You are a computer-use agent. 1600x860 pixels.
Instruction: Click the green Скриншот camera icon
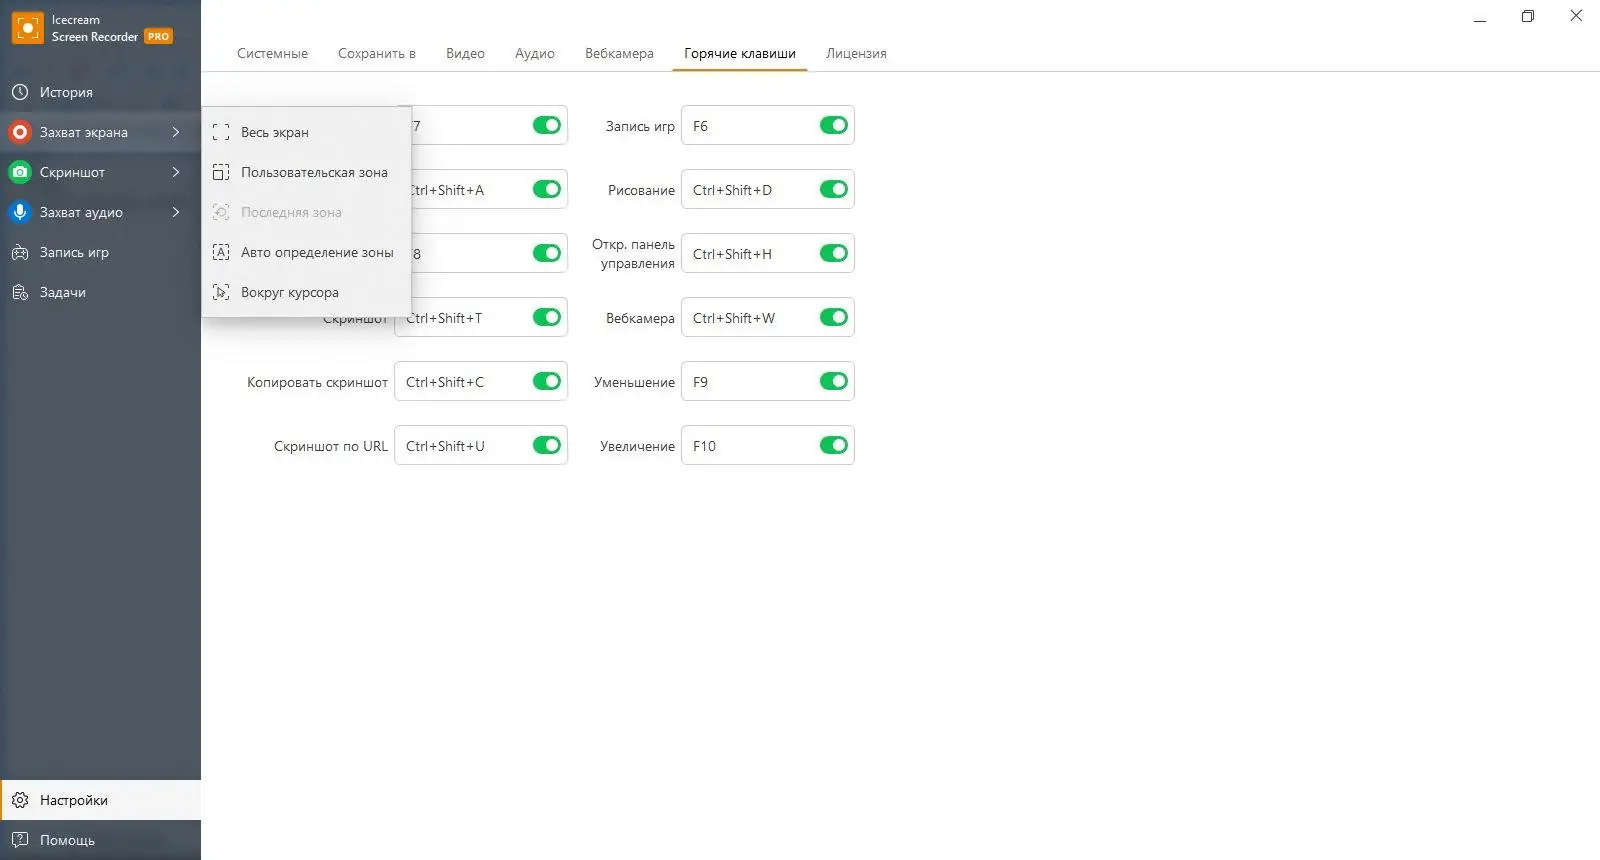(x=20, y=172)
